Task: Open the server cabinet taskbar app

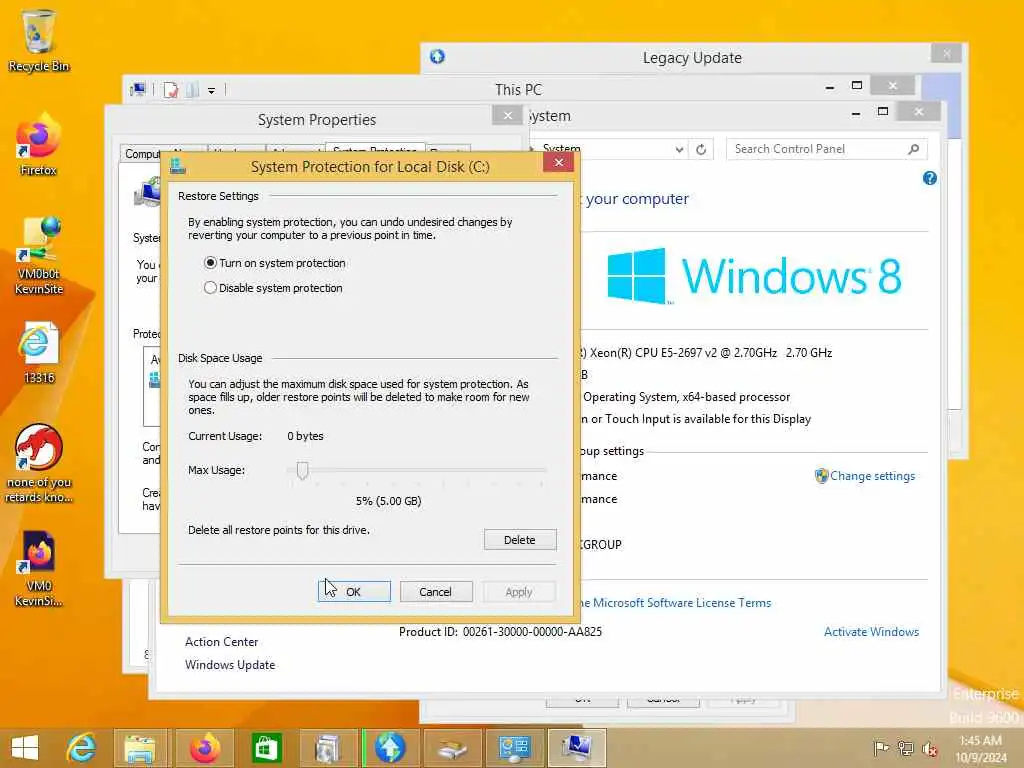Action: [x=327, y=748]
